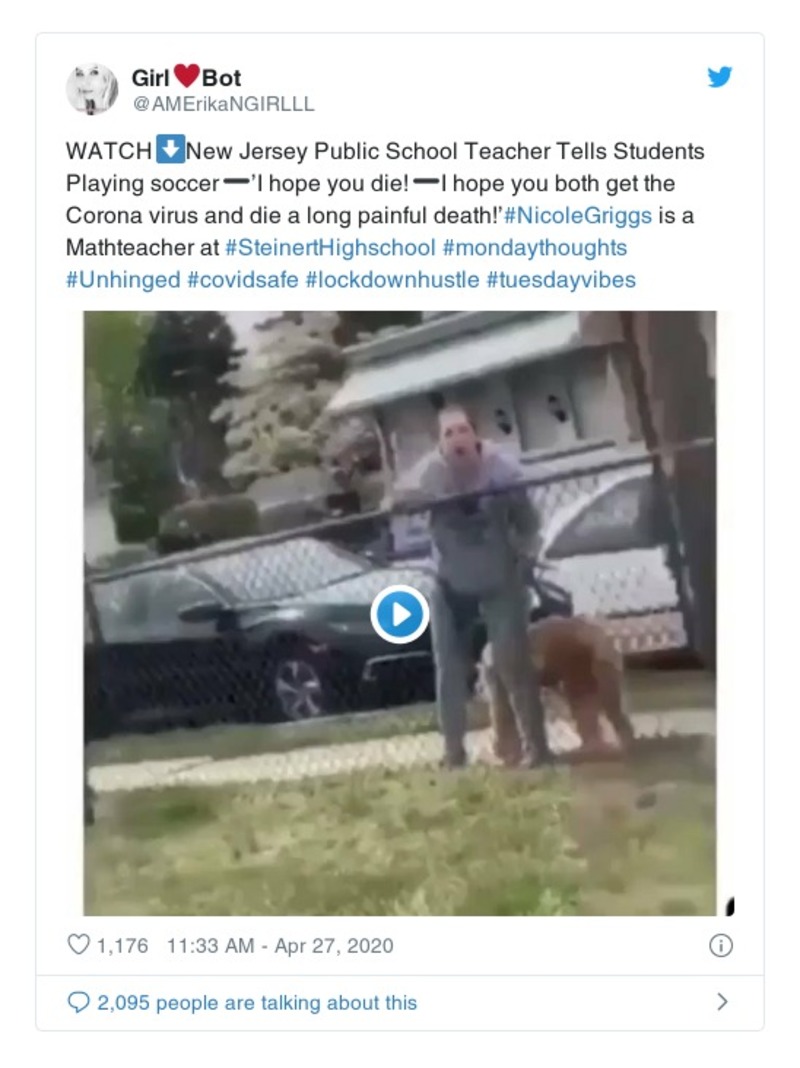Expand conversation with right chevron arrow
The image size is (800, 1068).
(x=722, y=1001)
